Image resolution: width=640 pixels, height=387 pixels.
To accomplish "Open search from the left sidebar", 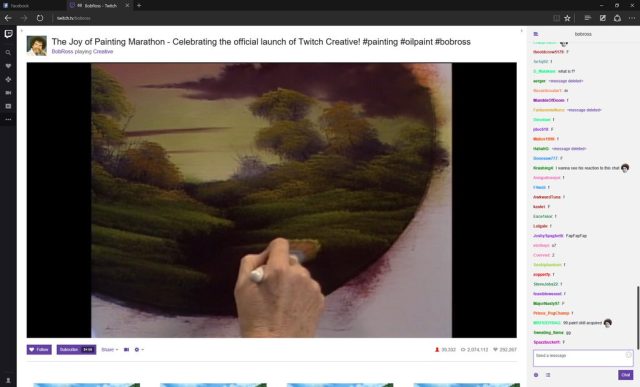I will 8,53.
